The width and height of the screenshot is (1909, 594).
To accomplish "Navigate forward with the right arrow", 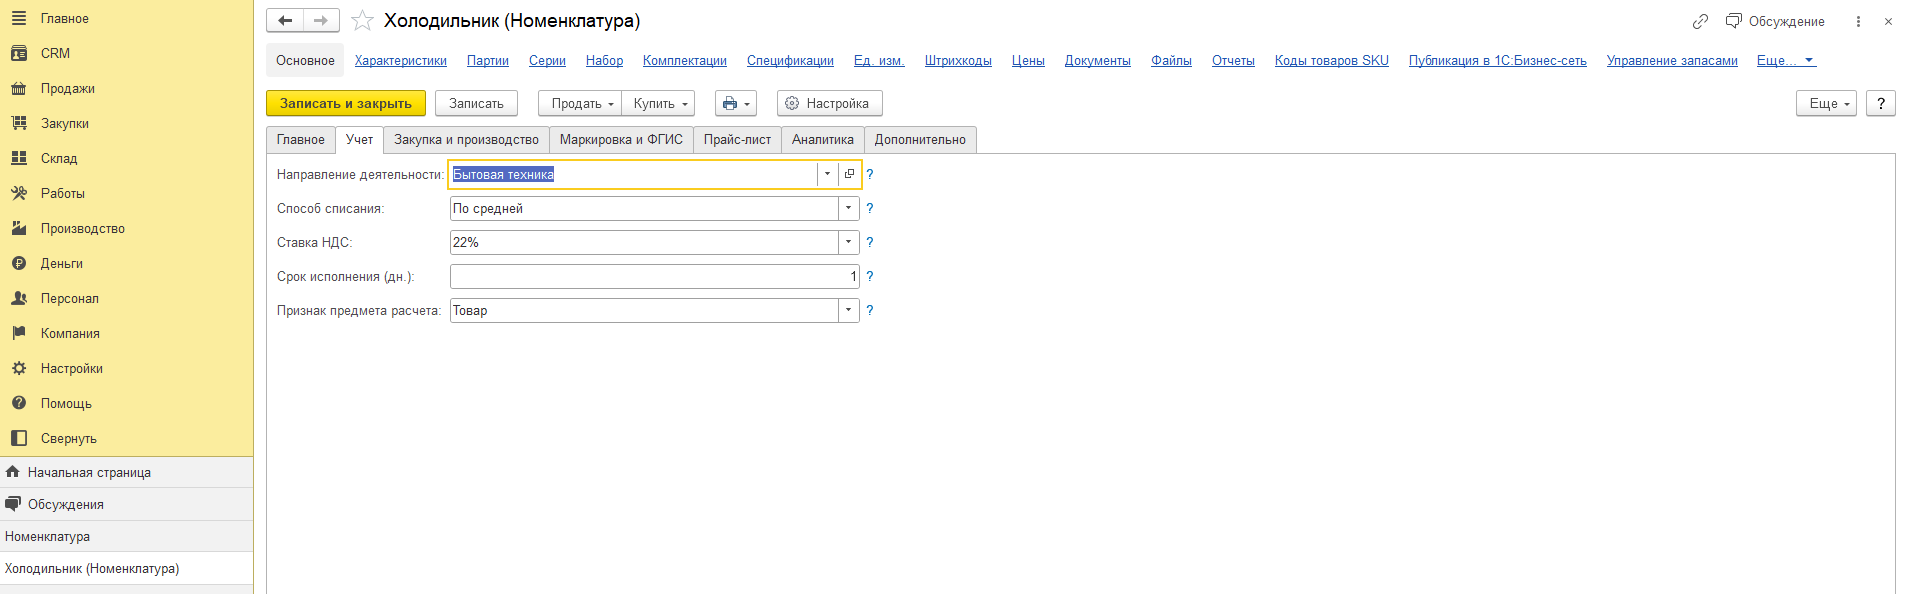I will 321,20.
